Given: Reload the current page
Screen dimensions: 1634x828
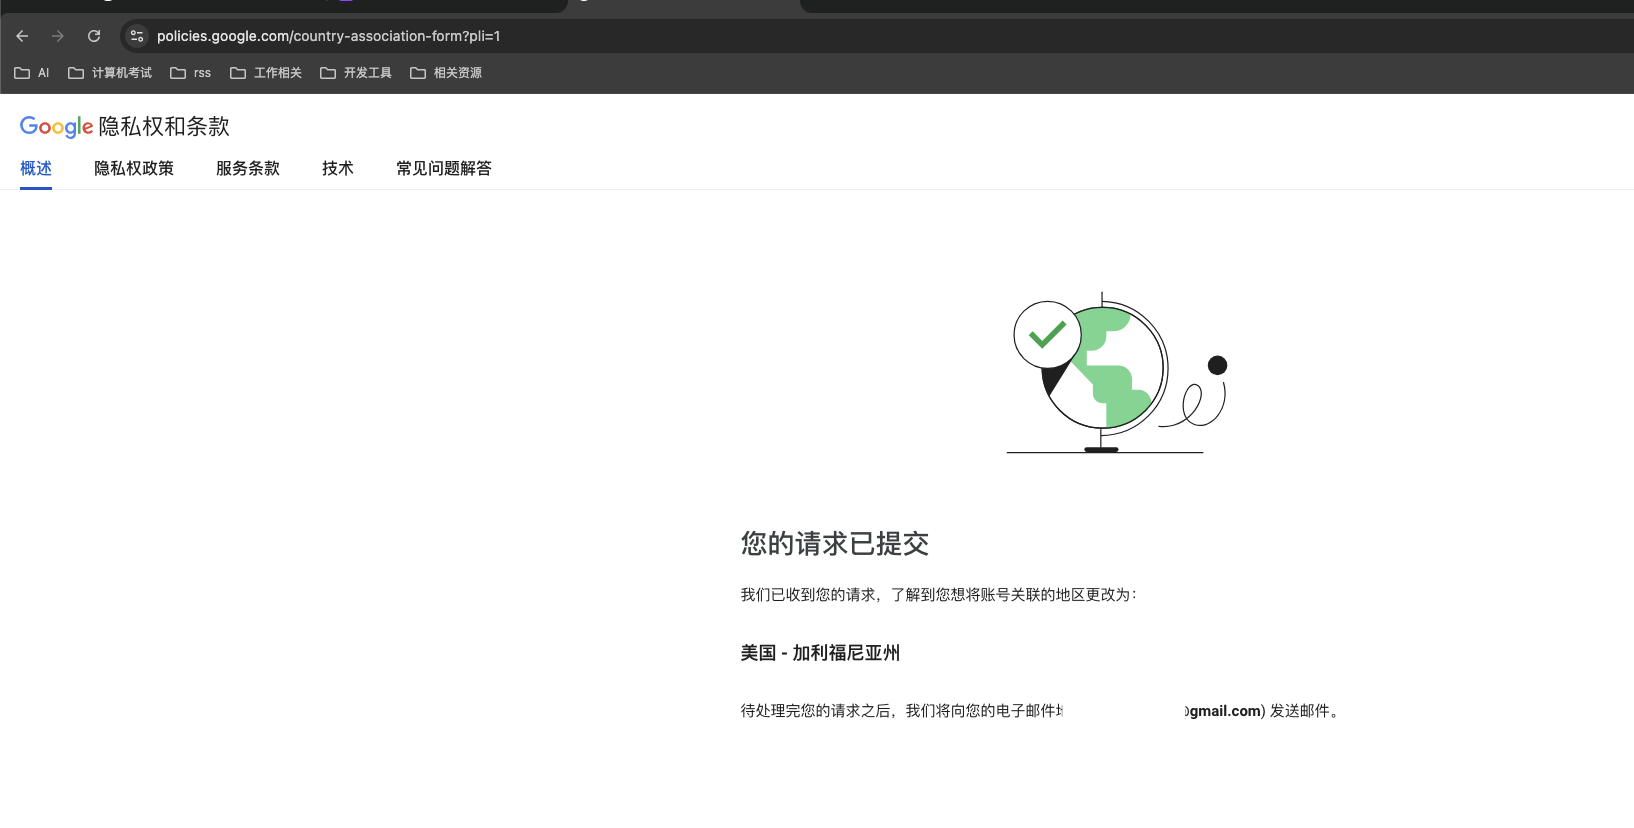Looking at the screenshot, I should (94, 36).
